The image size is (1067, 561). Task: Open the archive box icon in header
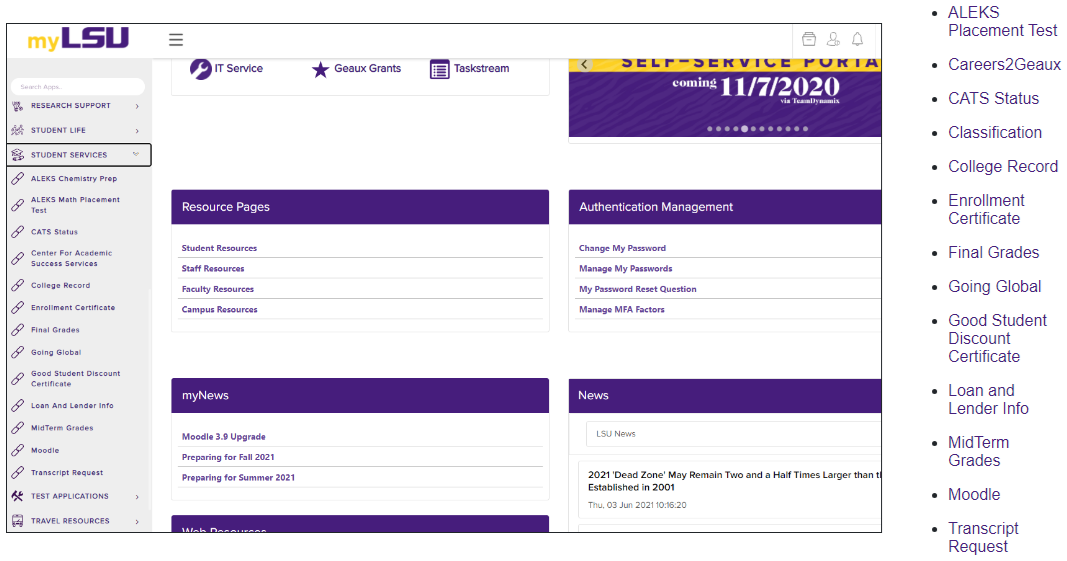pos(808,39)
